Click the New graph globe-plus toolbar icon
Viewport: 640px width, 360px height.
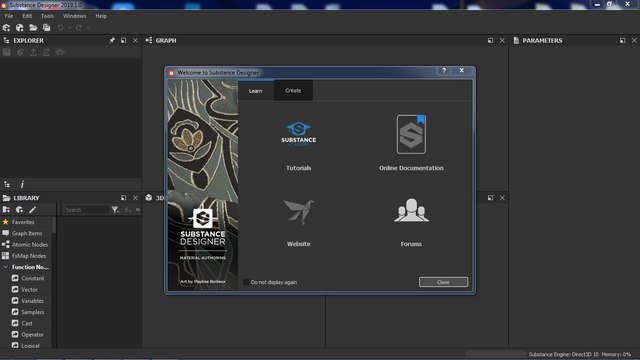point(20,28)
